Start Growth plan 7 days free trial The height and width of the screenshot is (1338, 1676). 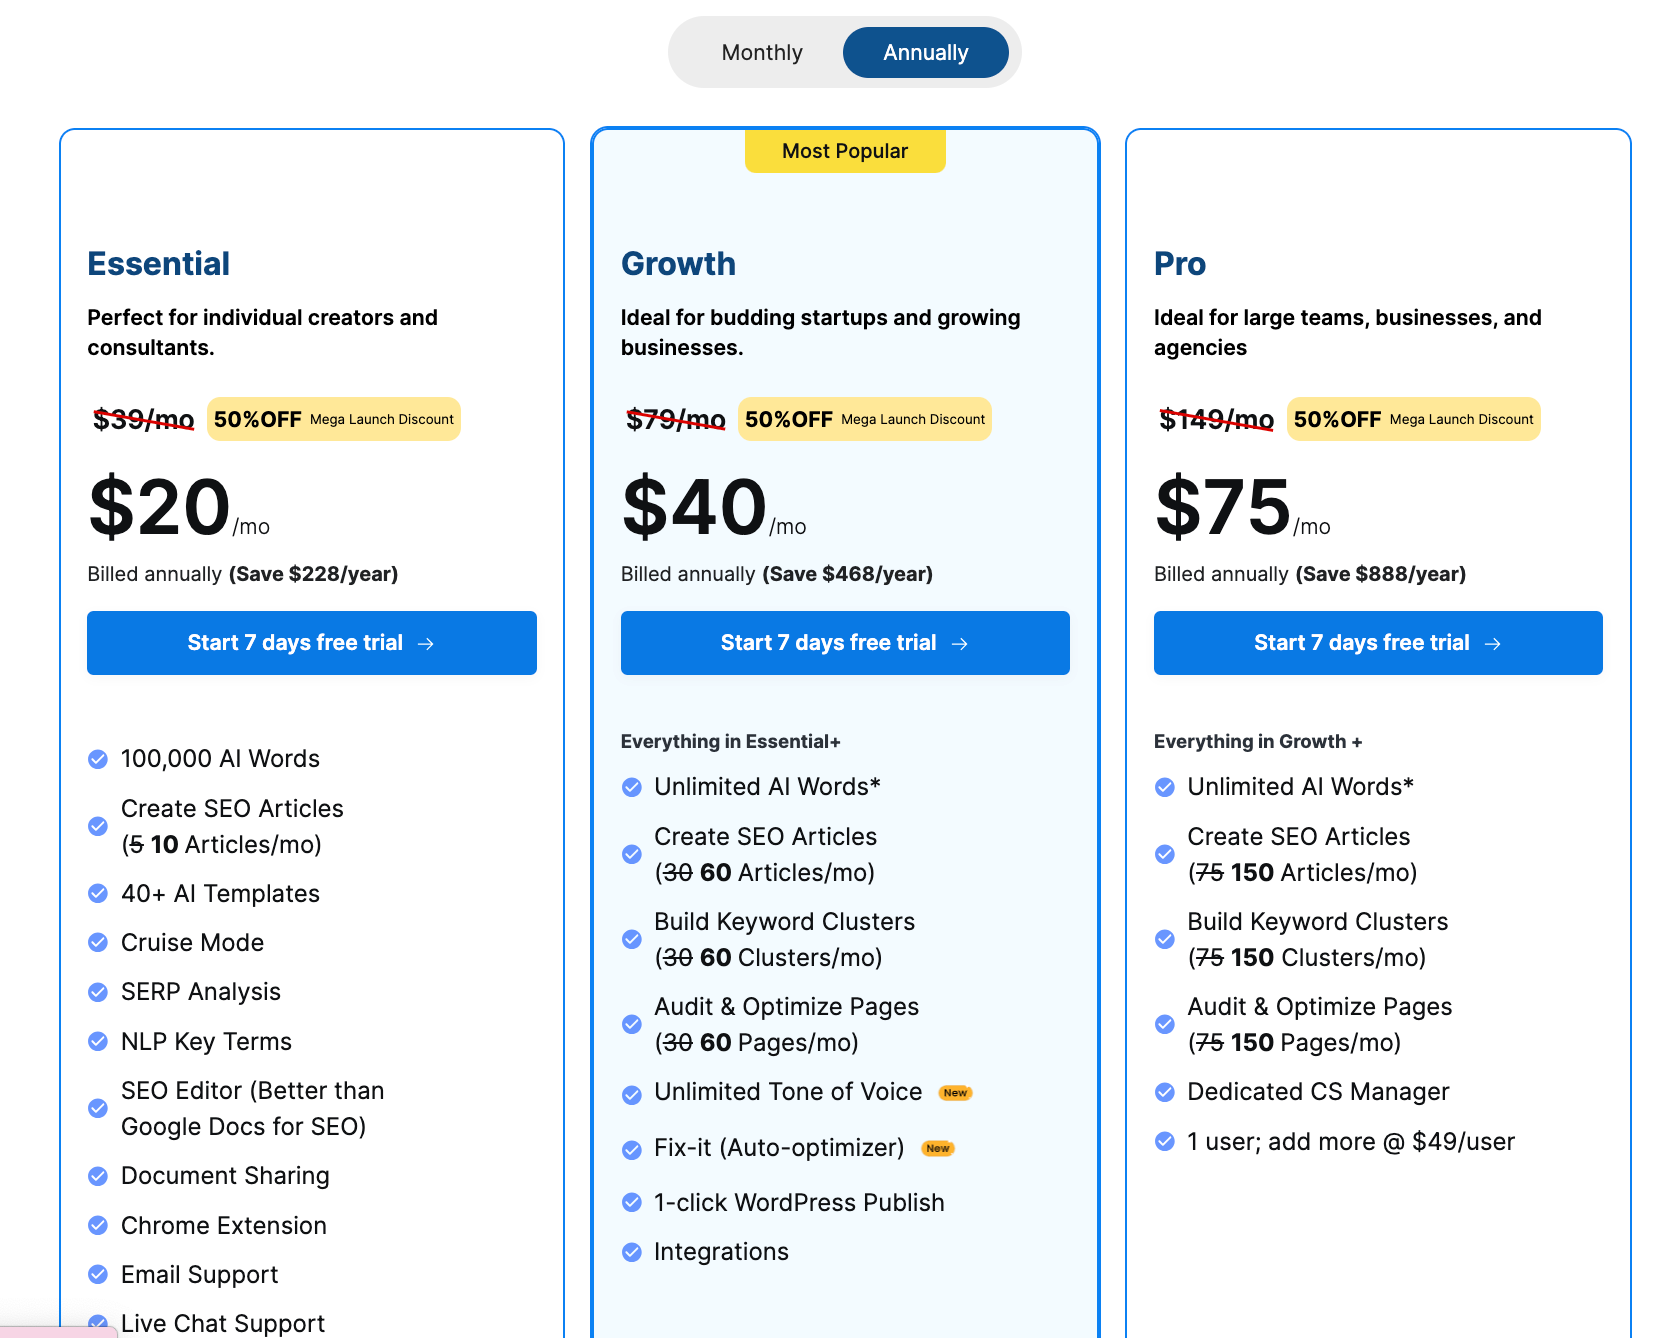click(x=845, y=643)
